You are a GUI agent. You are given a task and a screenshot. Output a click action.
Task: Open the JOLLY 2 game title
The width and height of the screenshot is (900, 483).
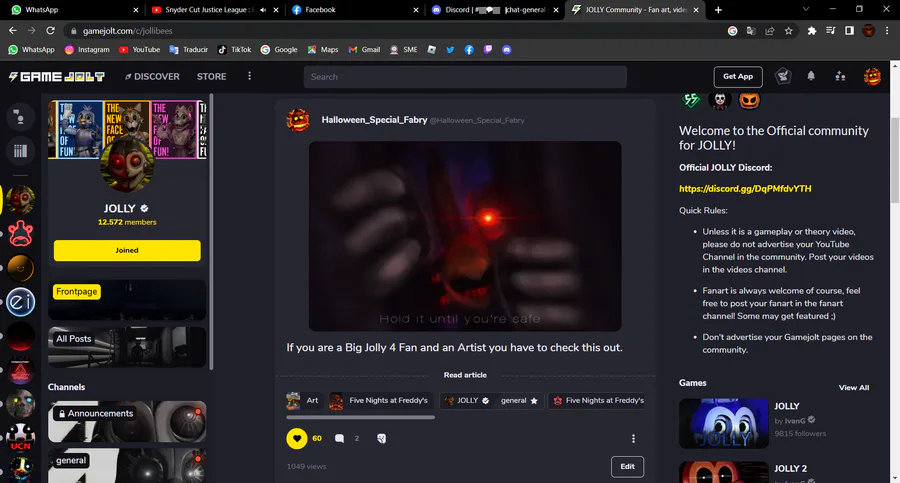tap(790, 469)
